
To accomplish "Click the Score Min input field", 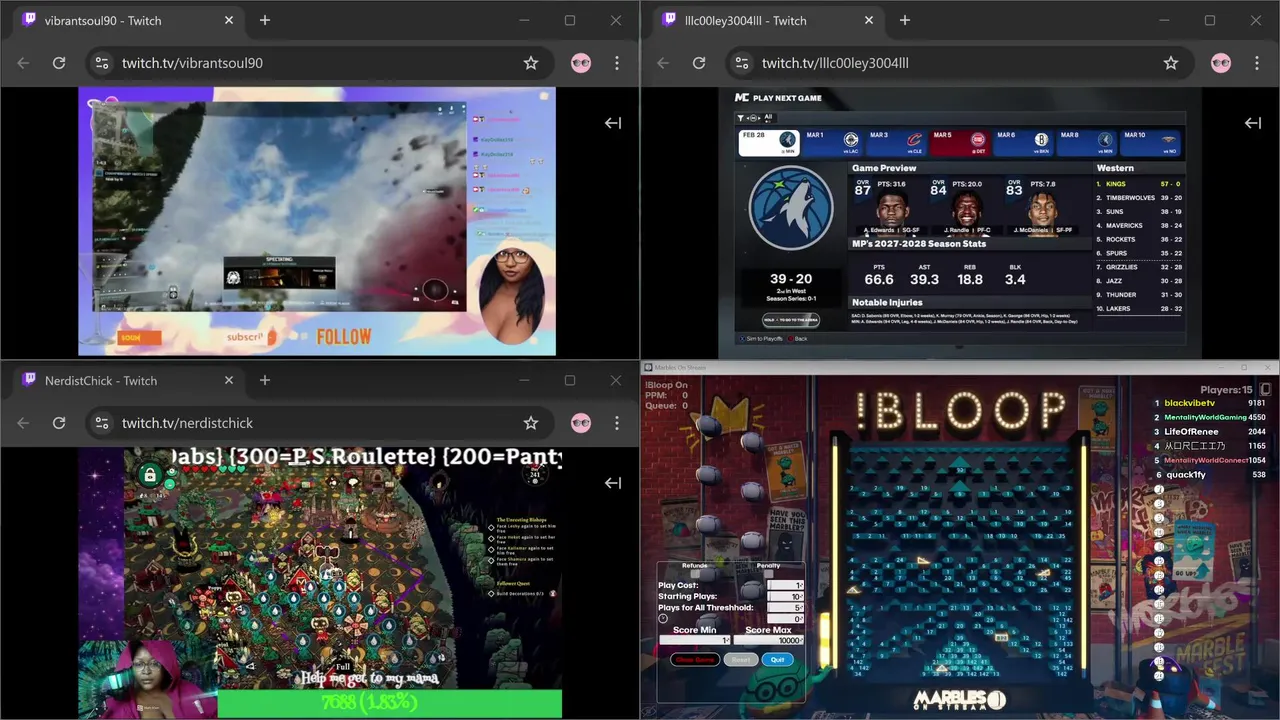I will coord(695,640).
